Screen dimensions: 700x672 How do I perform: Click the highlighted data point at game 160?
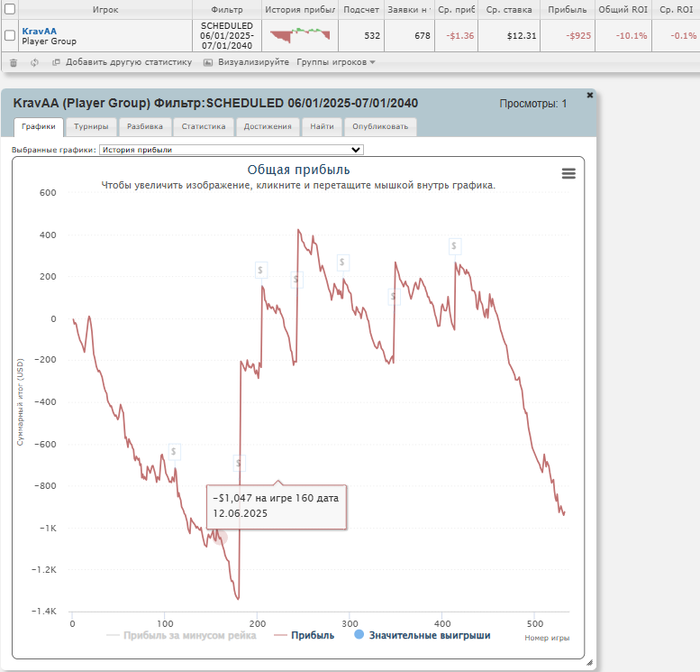[220, 537]
